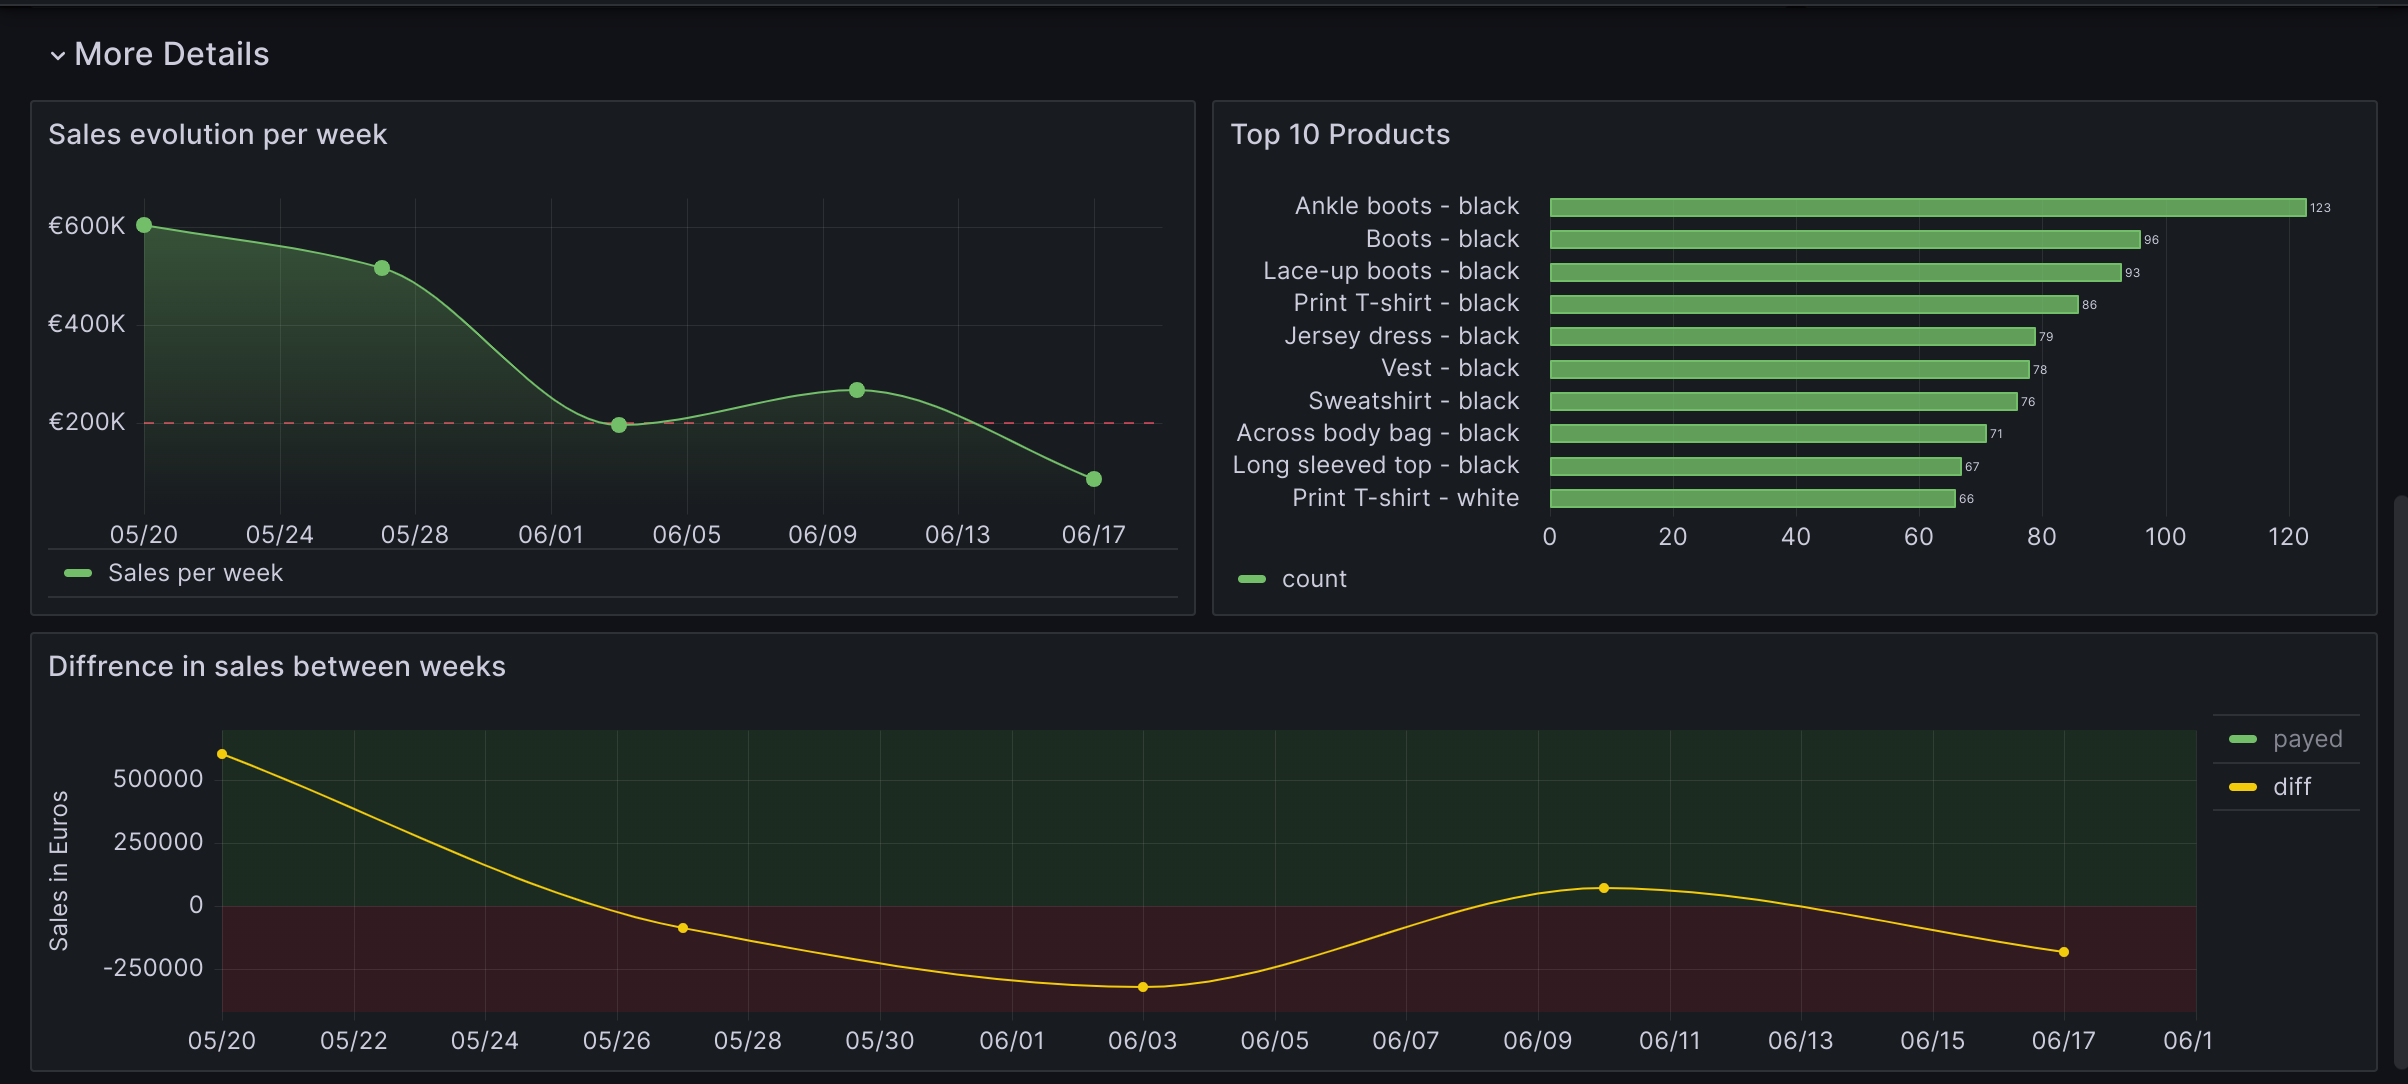Open Diffrence in sales between weeks title
The width and height of the screenshot is (2408, 1084).
[x=276, y=666]
